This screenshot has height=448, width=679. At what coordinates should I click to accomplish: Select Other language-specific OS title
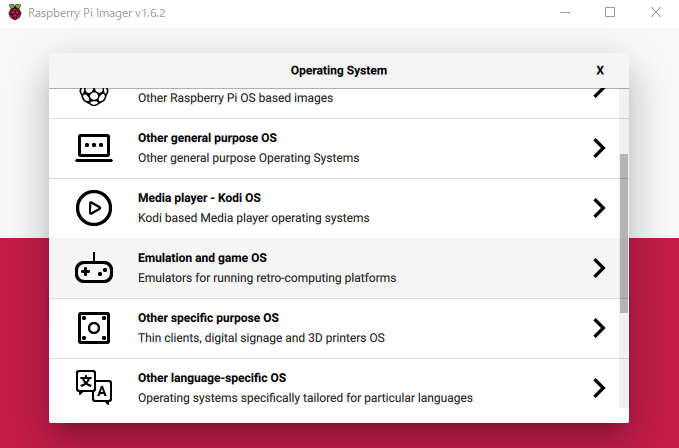click(x=212, y=378)
